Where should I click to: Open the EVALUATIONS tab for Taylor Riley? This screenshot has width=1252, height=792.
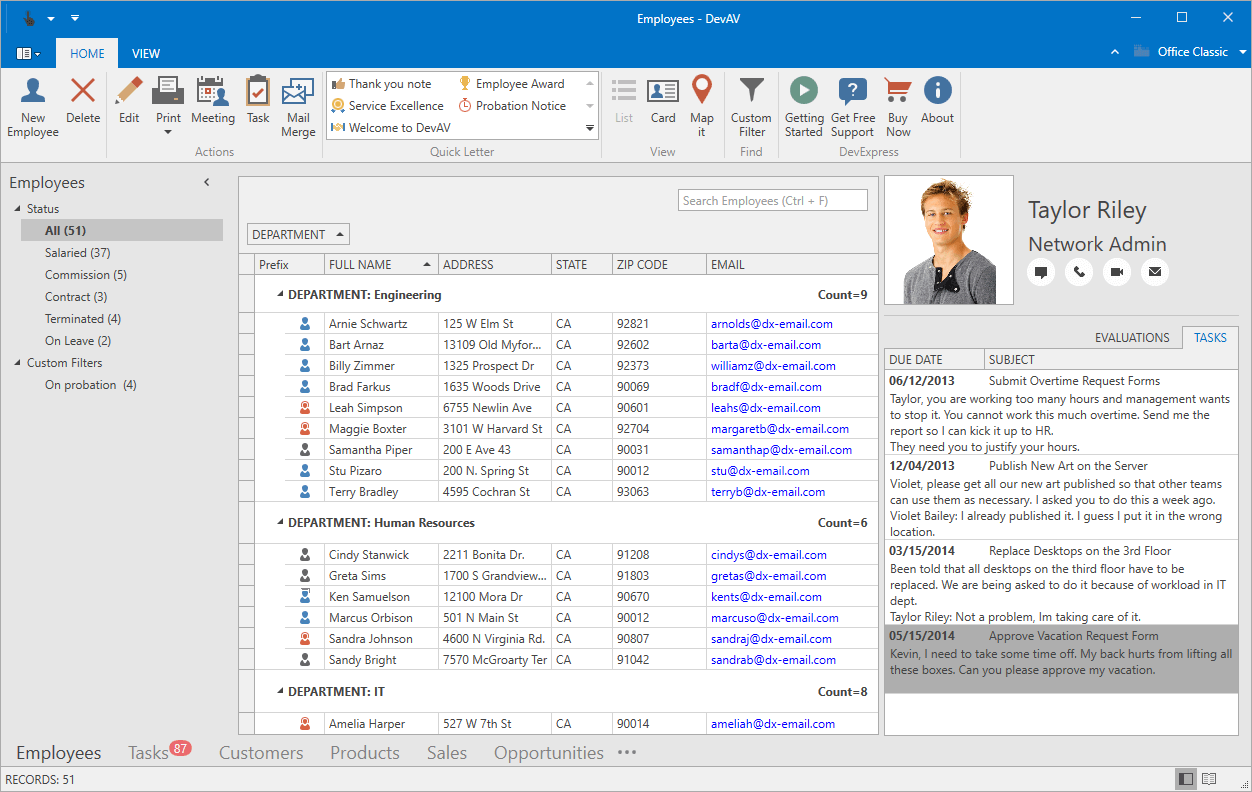pyautogui.click(x=1132, y=337)
